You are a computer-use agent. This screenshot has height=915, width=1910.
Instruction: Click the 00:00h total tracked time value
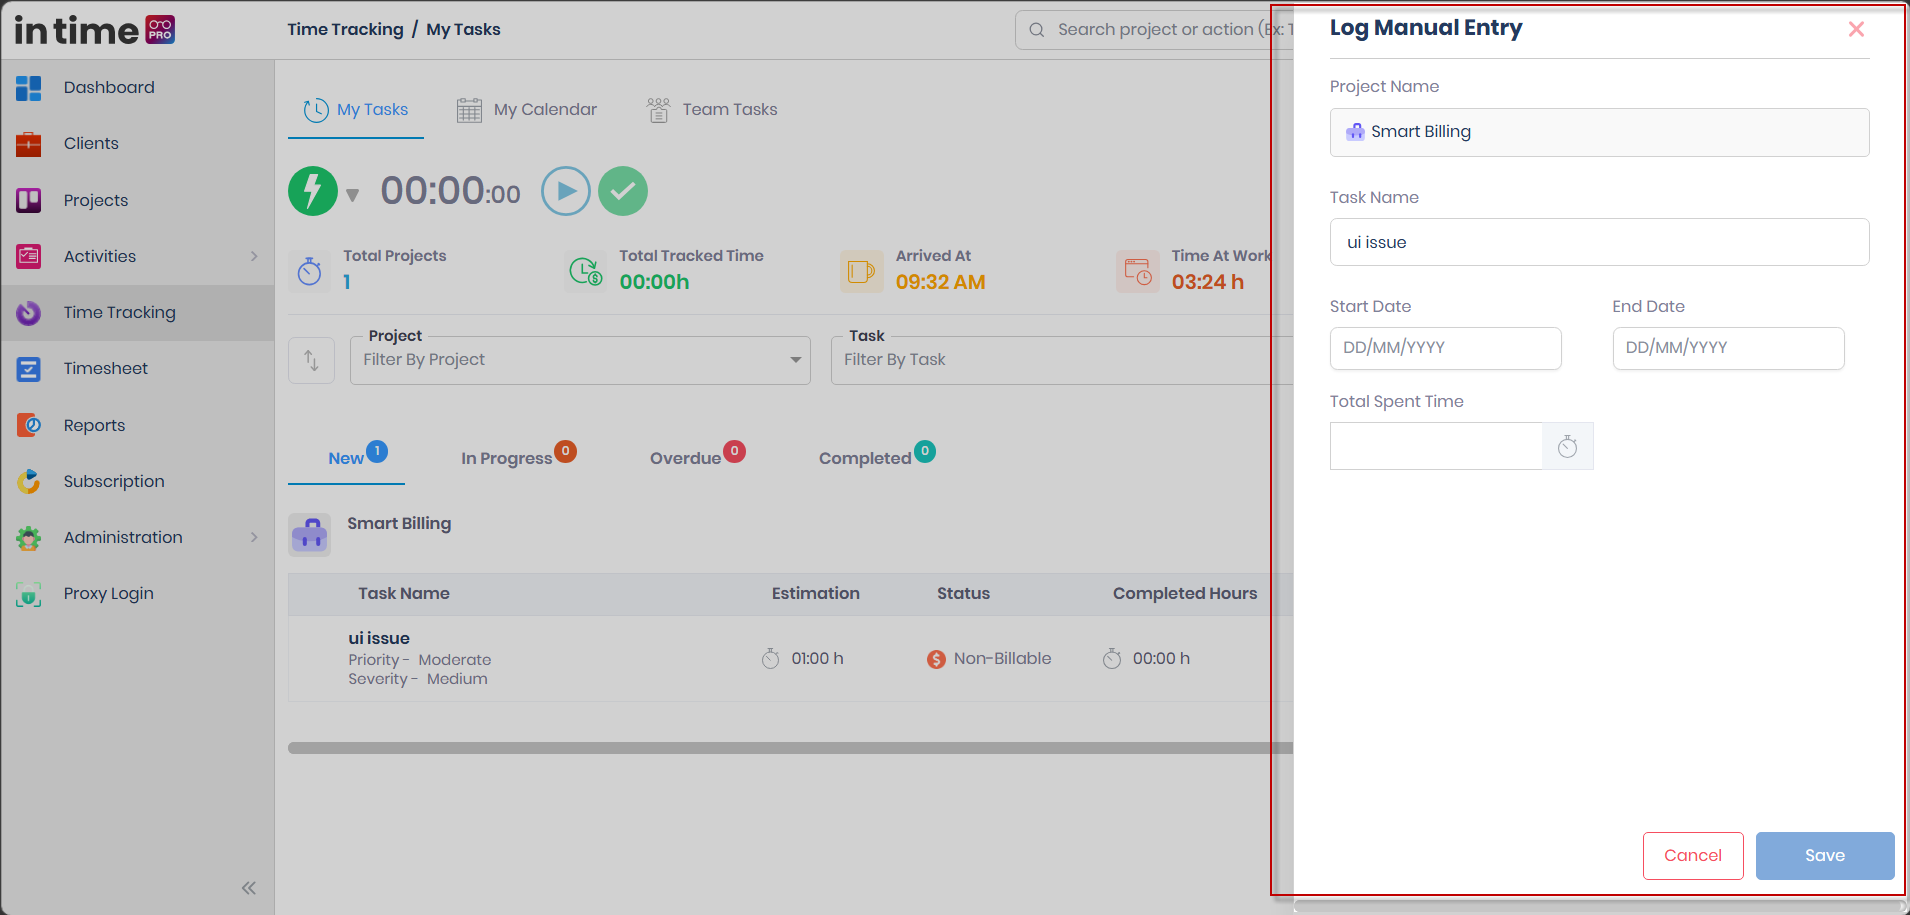[x=654, y=282]
